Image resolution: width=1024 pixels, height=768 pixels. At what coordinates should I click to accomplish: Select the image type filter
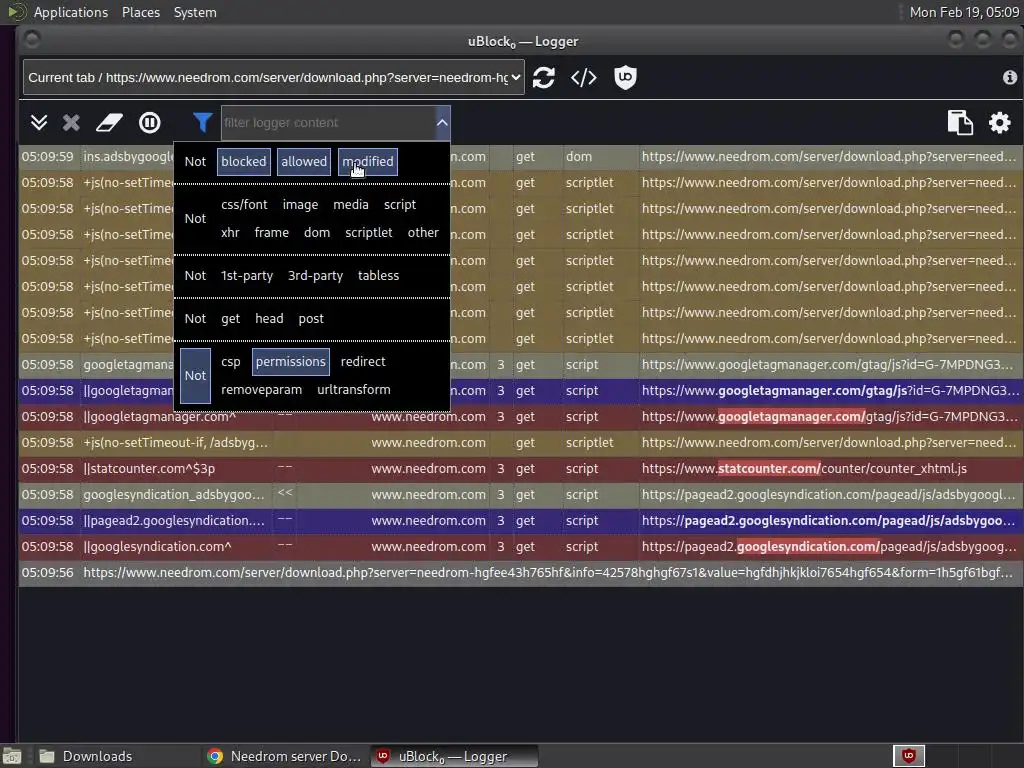(x=300, y=204)
